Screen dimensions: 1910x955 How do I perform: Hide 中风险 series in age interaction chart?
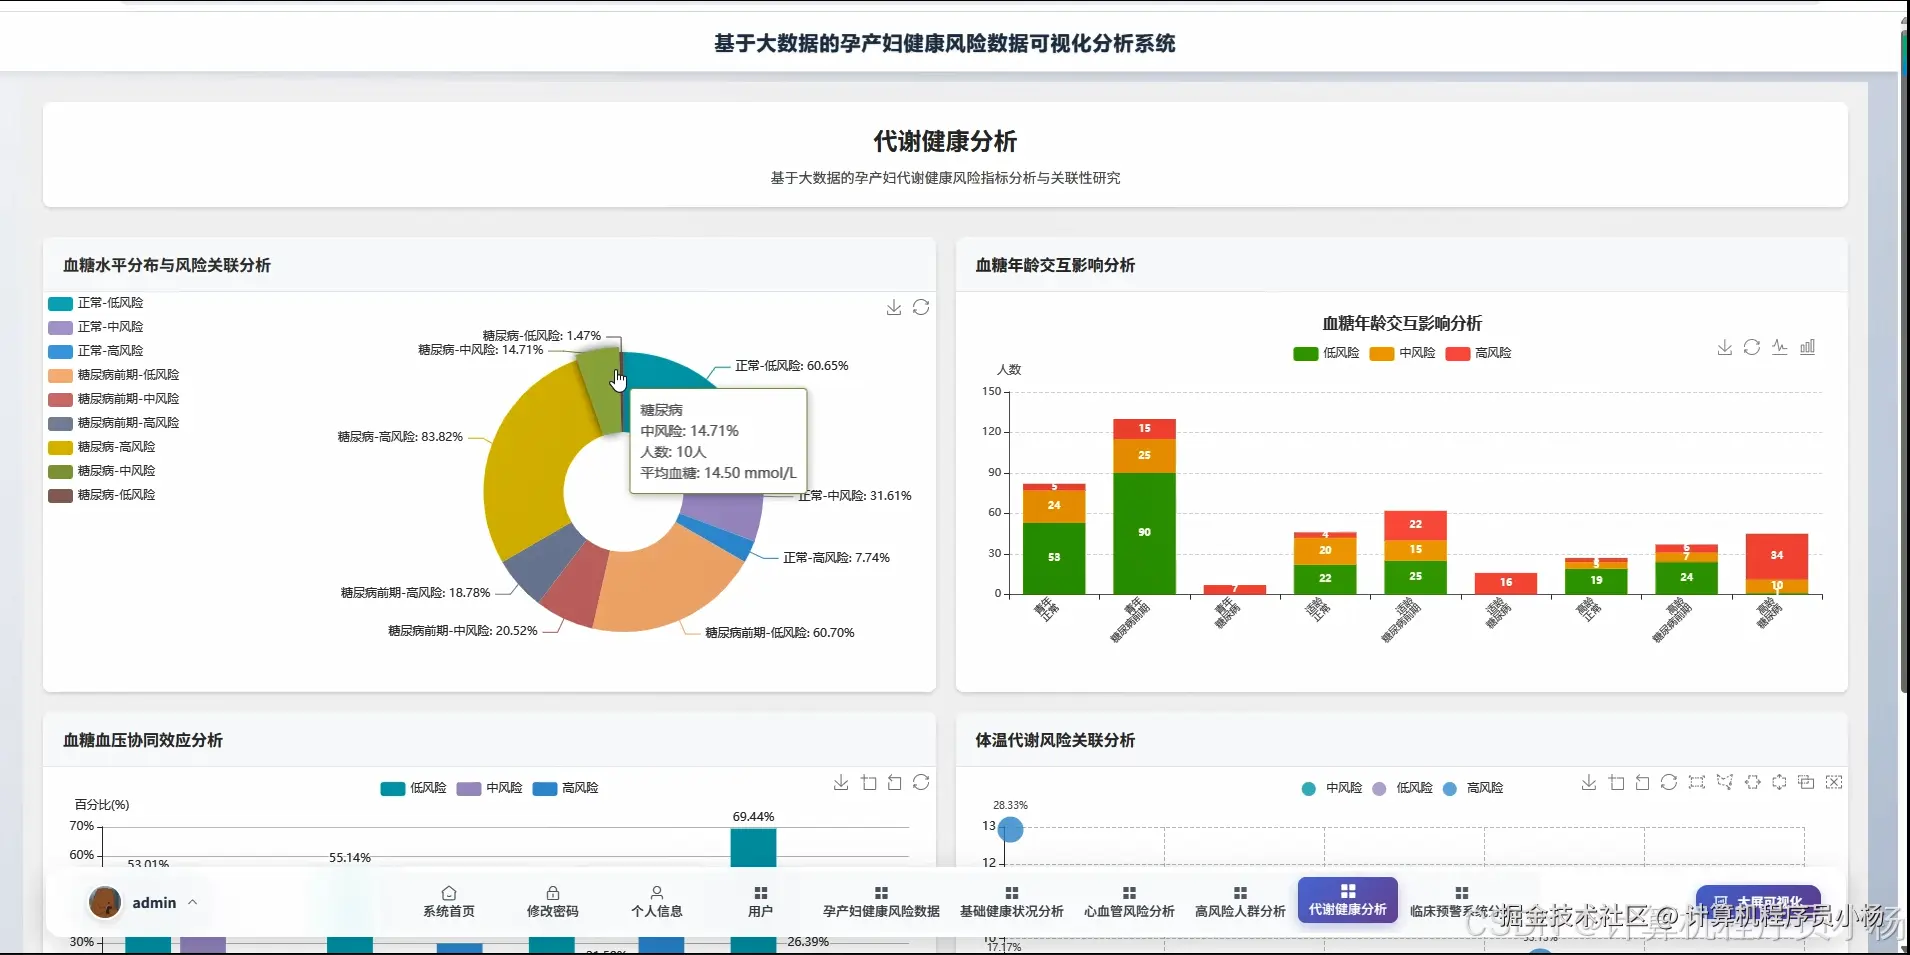(x=1402, y=353)
